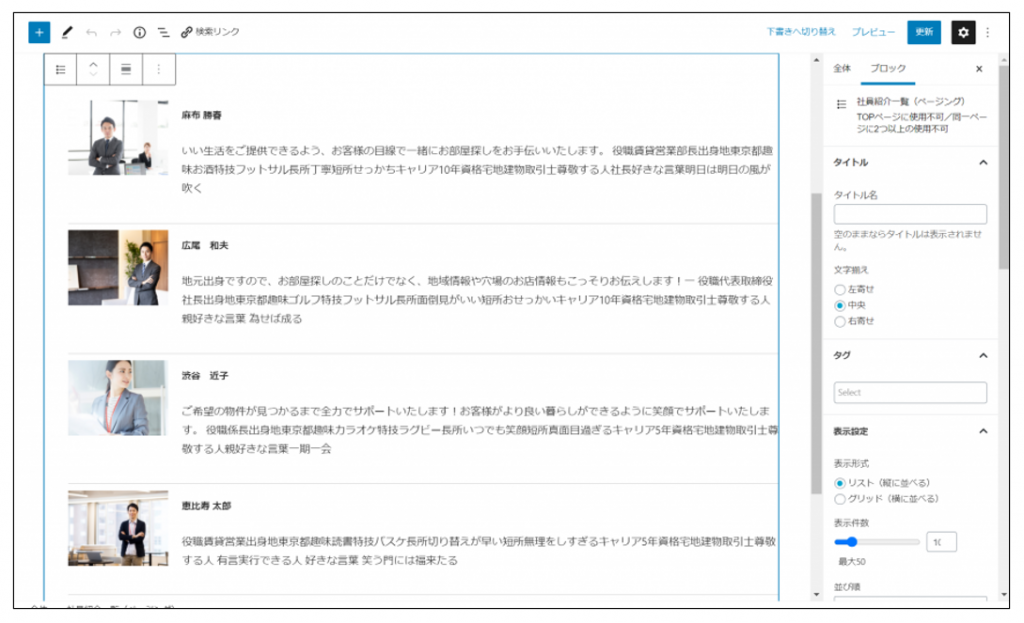The width and height of the screenshot is (1024, 623).
Task: Open the list view outline icon
Action: coord(163,32)
